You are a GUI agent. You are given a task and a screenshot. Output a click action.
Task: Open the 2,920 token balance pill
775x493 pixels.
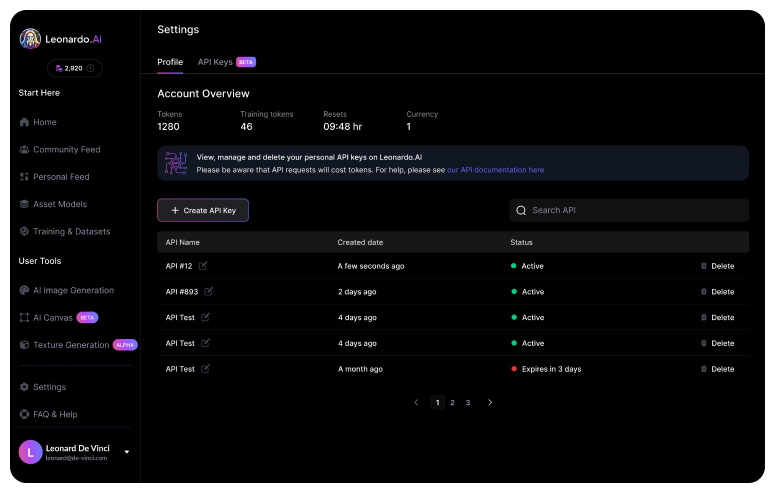click(x=75, y=68)
